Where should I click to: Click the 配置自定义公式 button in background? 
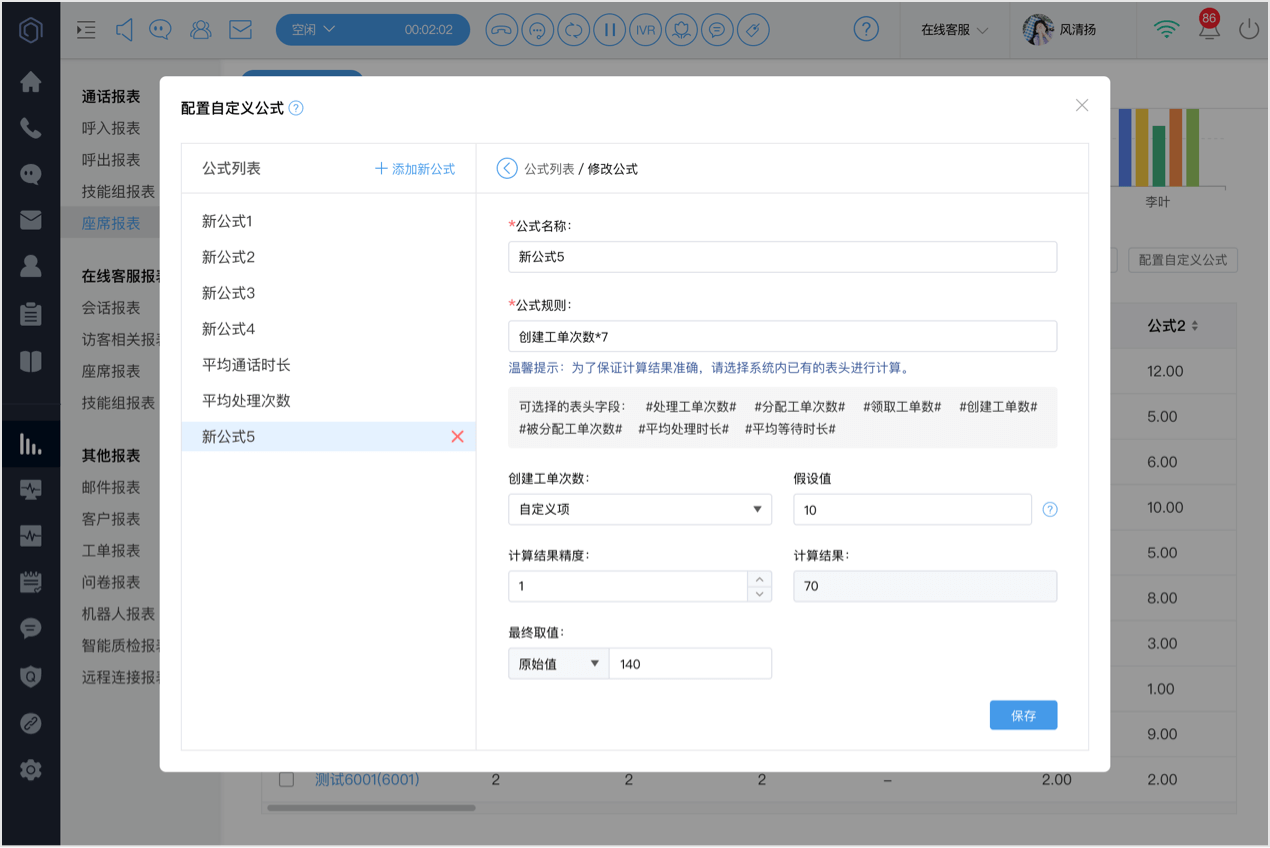1183,260
